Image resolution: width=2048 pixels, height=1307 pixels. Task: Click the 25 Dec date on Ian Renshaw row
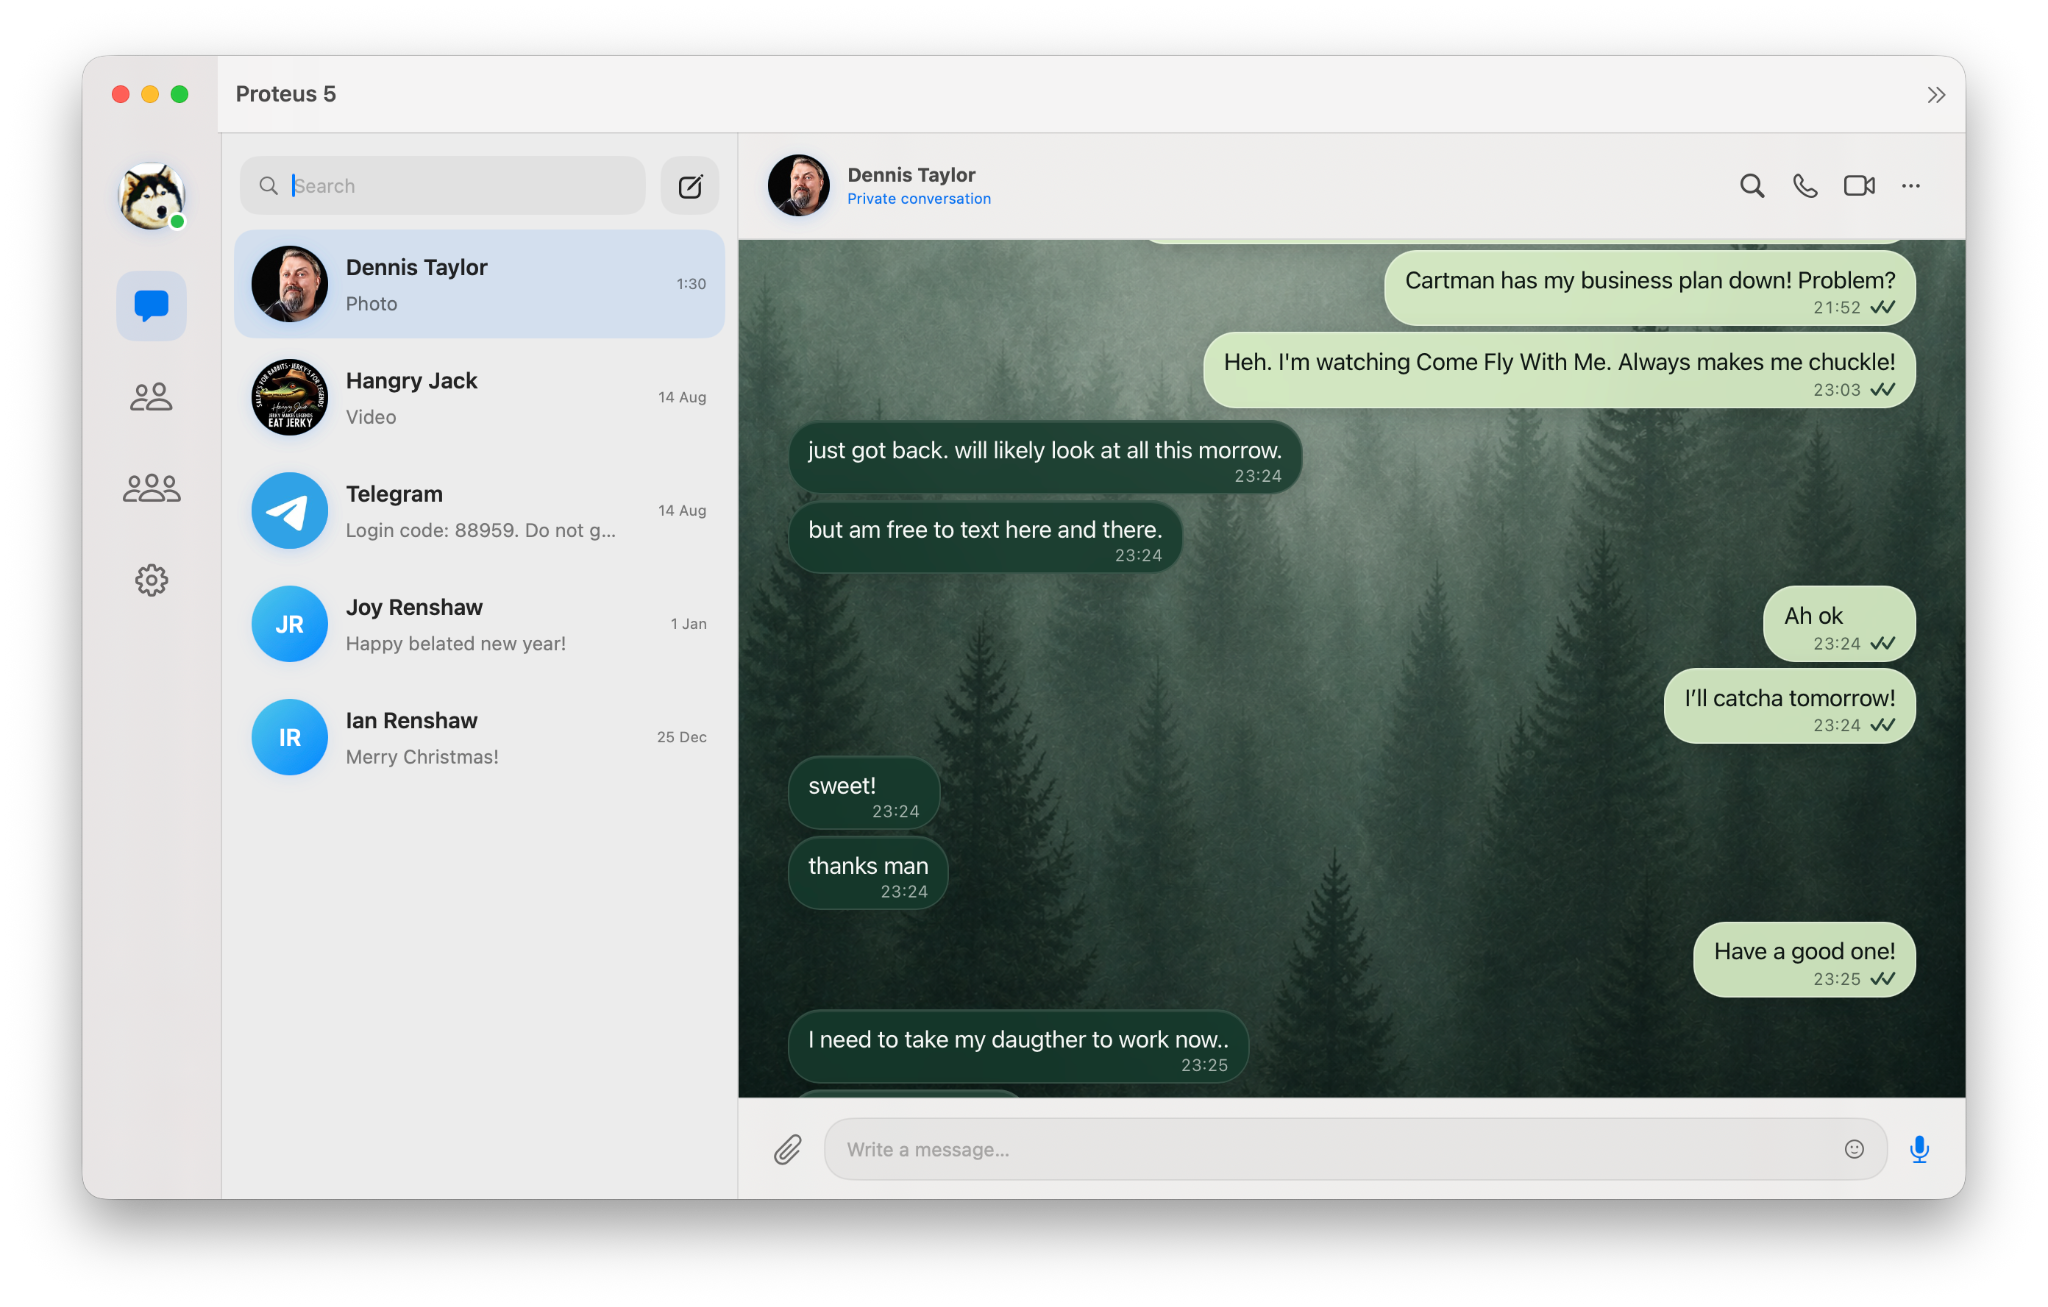(x=681, y=737)
